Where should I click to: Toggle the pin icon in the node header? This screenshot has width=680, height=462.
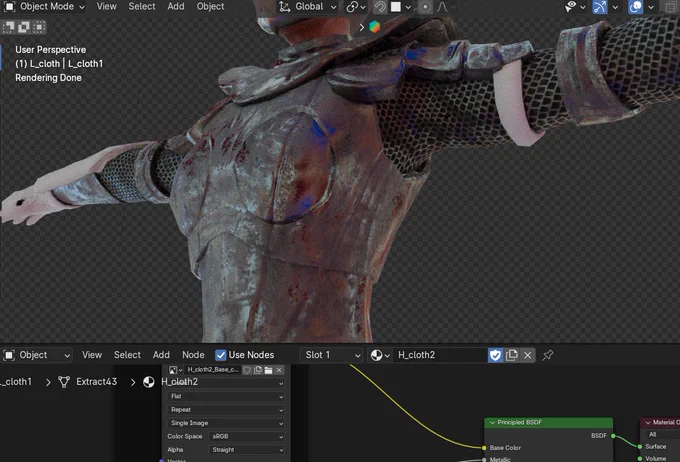point(548,355)
